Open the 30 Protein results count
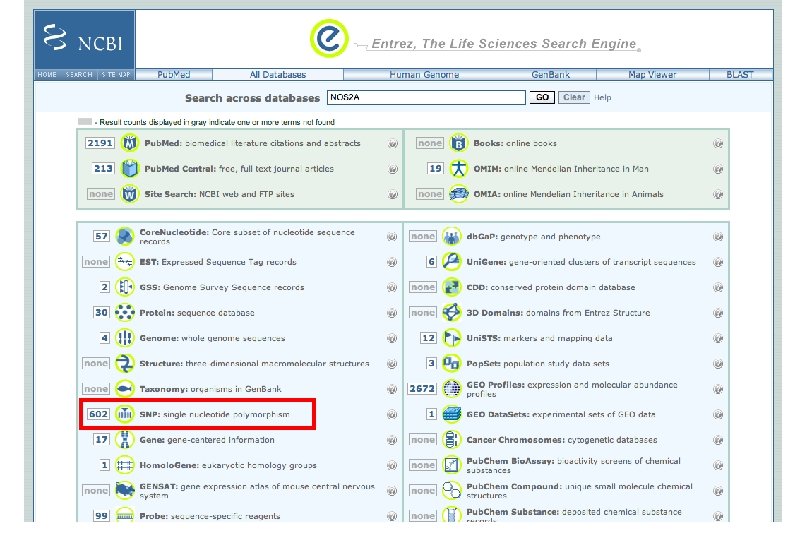The width and height of the screenshot is (810, 540). 101,313
